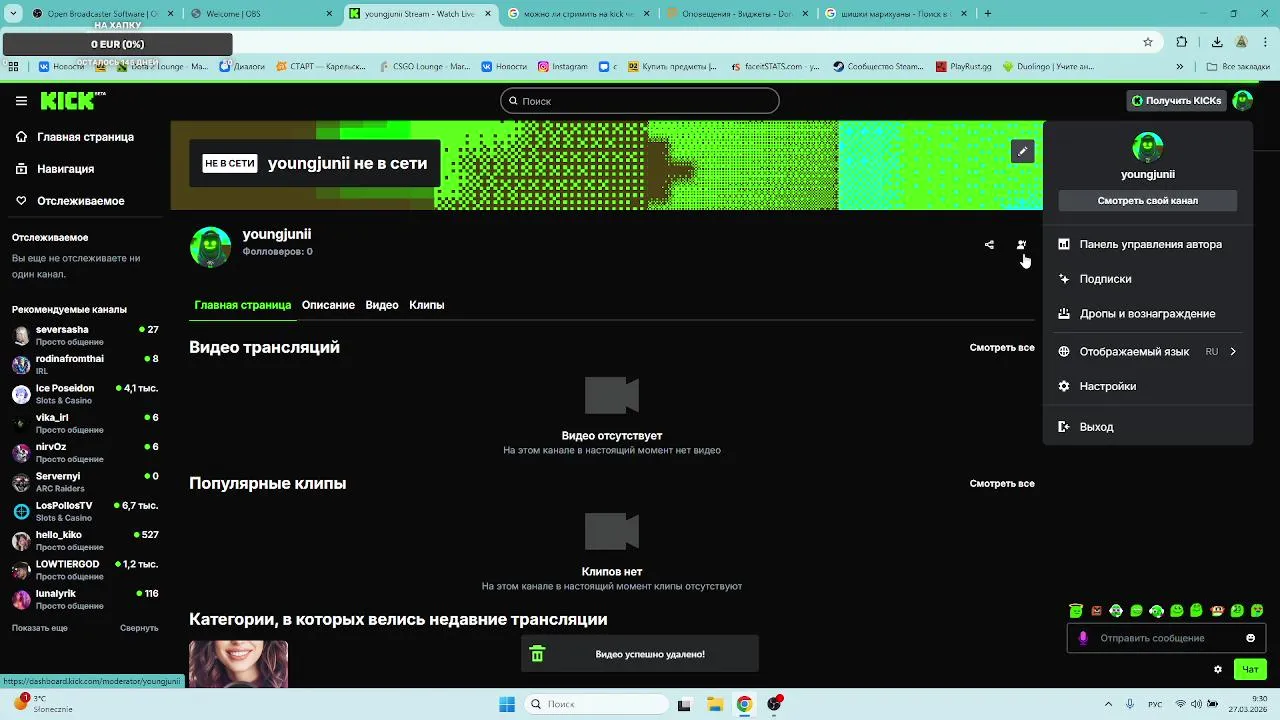
Task: Click the Kick search field
Action: coord(640,101)
